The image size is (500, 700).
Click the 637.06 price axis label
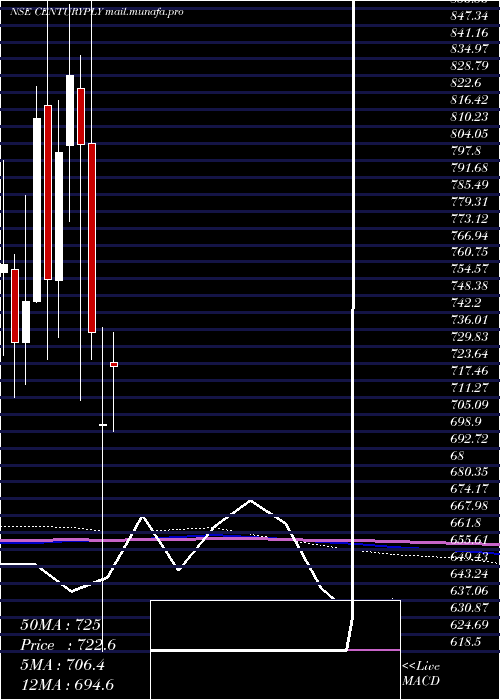click(469, 591)
